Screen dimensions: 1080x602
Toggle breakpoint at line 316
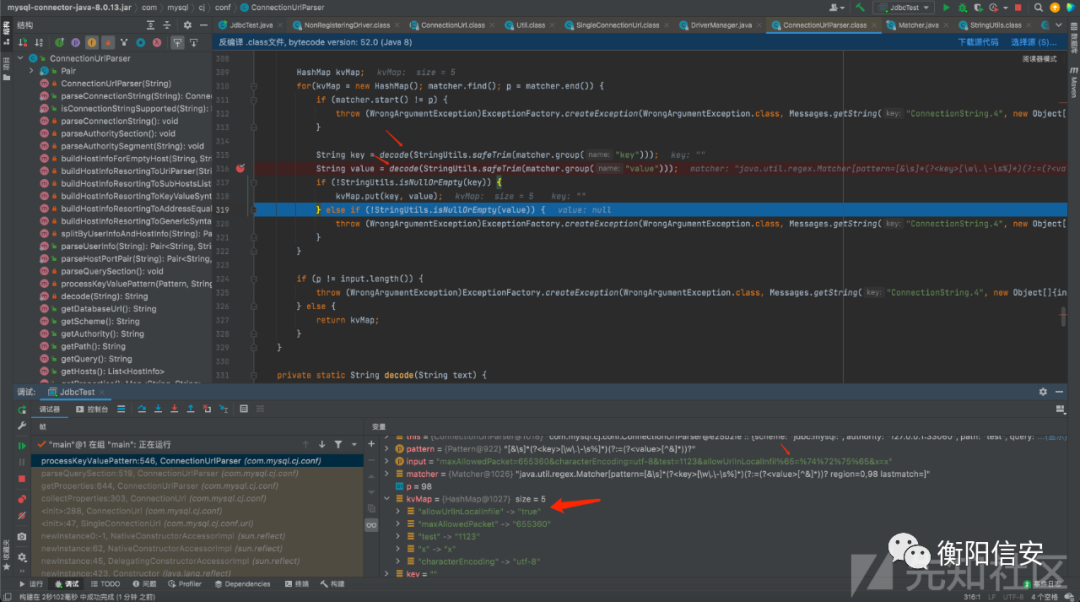click(x=240, y=169)
